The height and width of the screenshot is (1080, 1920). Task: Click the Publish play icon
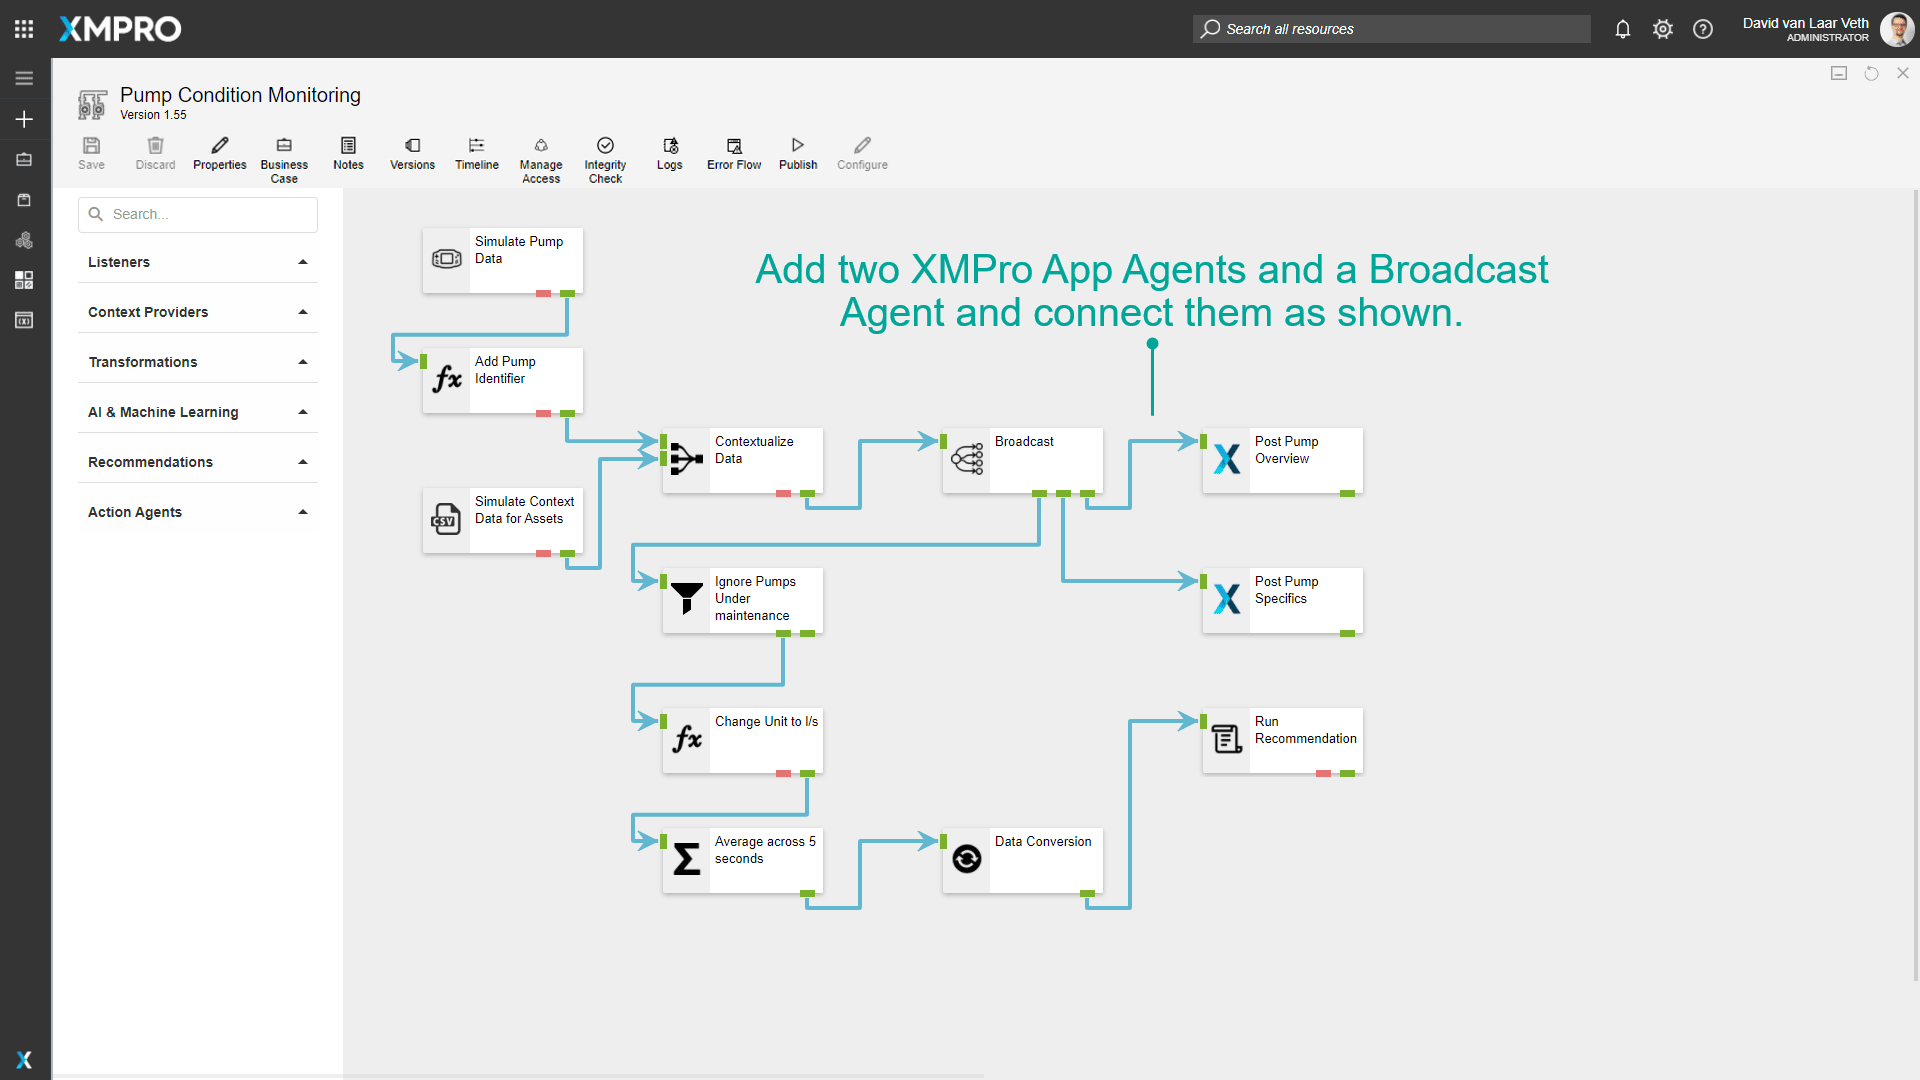point(797,146)
